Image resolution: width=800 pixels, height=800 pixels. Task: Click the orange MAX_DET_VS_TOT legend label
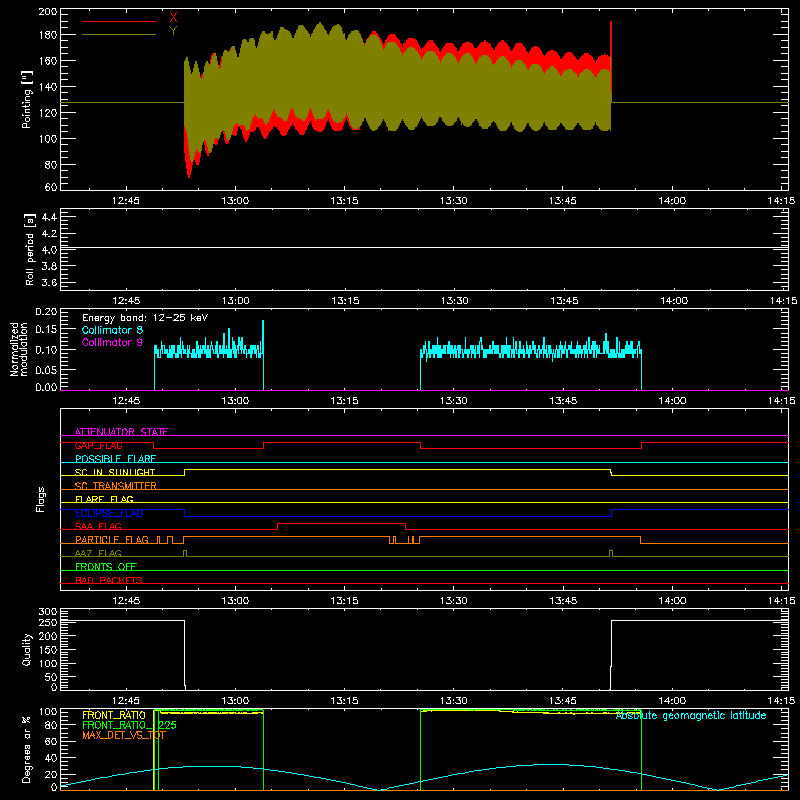pos(124,735)
